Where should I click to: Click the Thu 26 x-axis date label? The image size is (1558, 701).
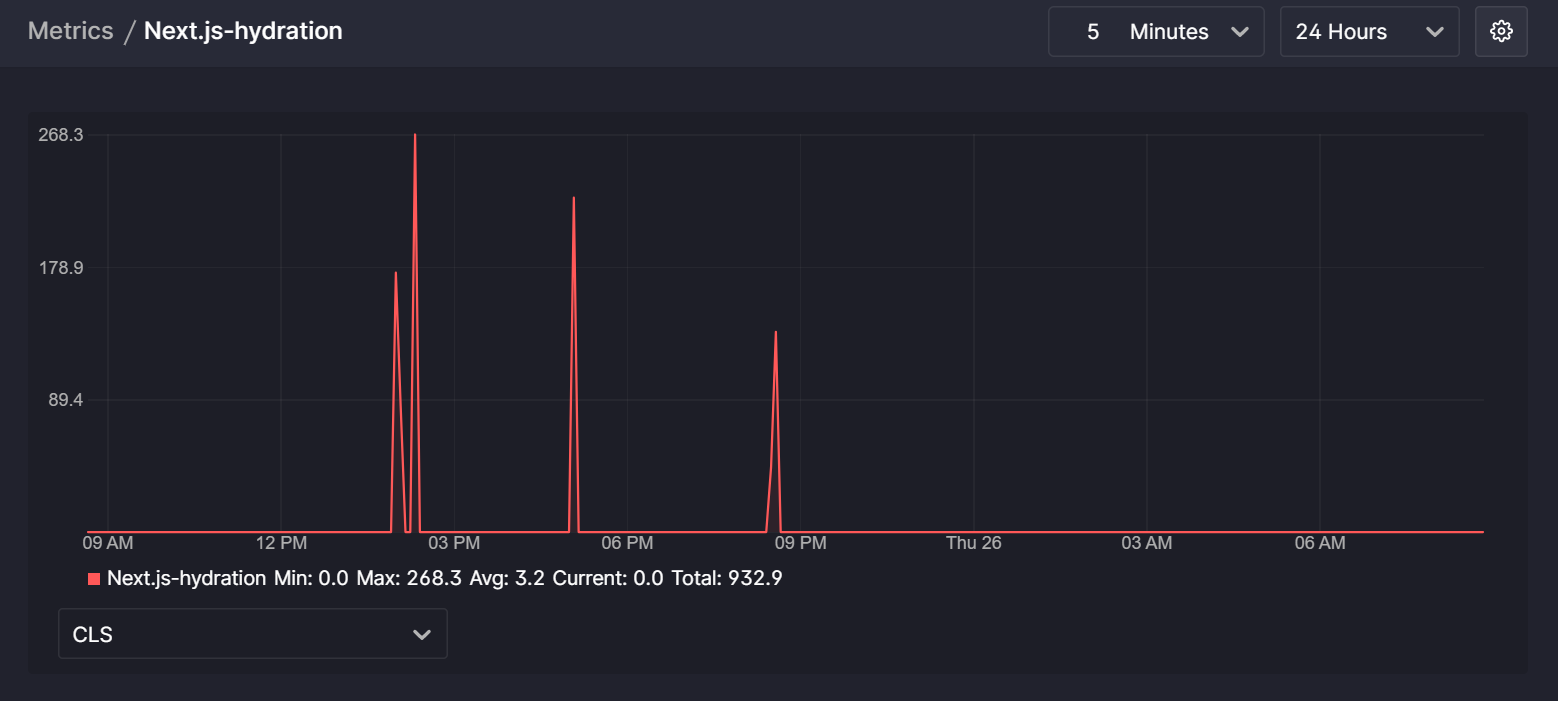pyautogui.click(x=974, y=543)
